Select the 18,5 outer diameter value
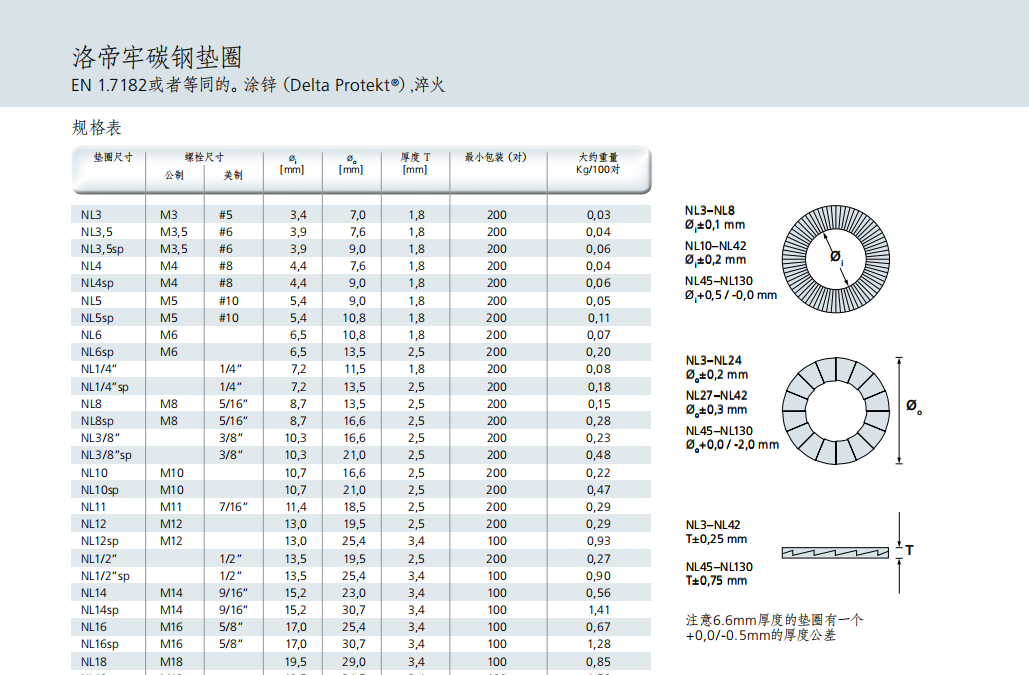1029x675 pixels. tap(354, 507)
